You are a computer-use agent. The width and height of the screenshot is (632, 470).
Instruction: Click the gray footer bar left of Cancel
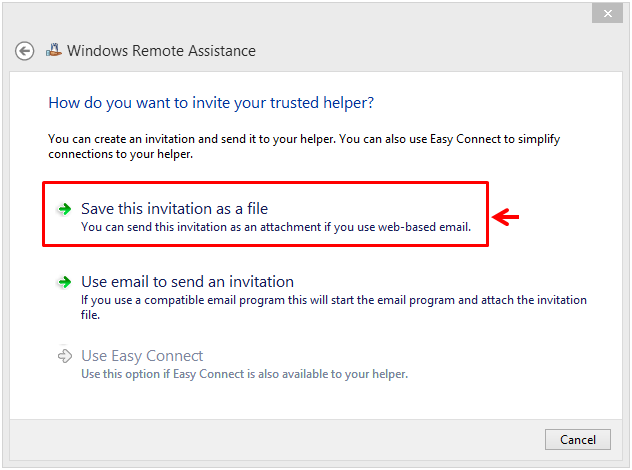274,439
